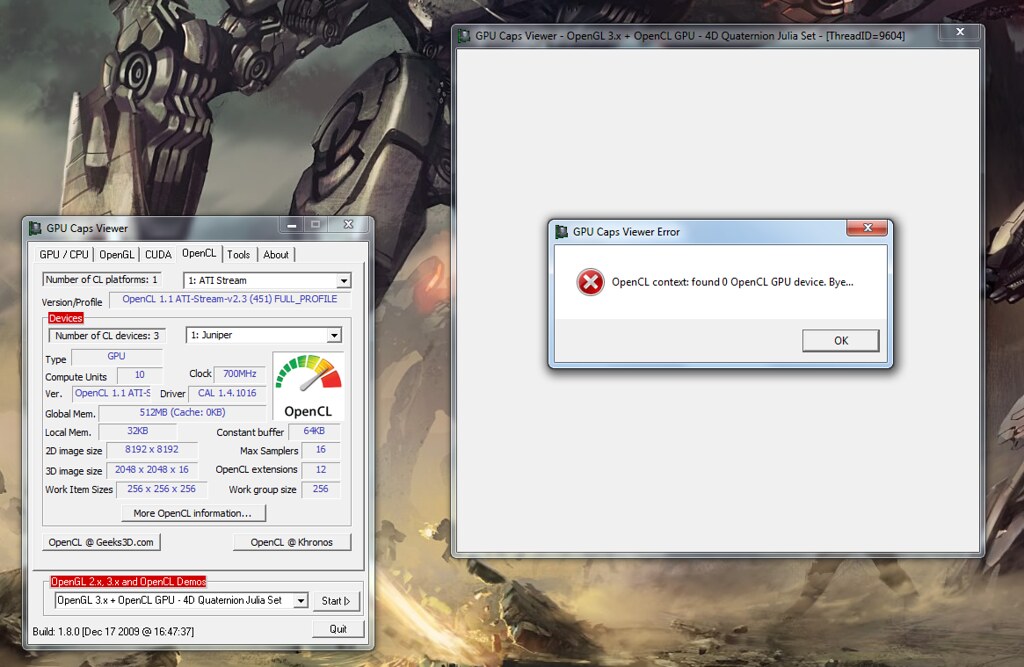This screenshot has height=667, width=1024.
Task: Click the 3D image size value field
Action: coord(152,470)
